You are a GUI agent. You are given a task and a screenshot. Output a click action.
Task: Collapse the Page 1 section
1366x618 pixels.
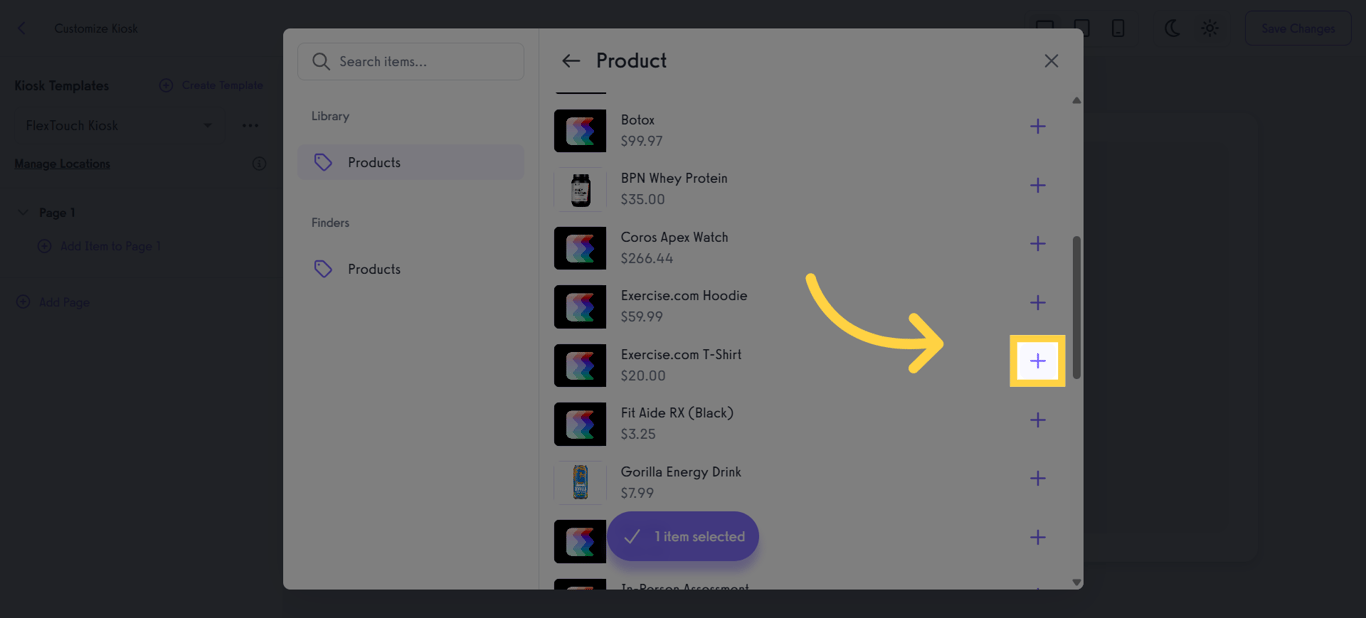25,212
